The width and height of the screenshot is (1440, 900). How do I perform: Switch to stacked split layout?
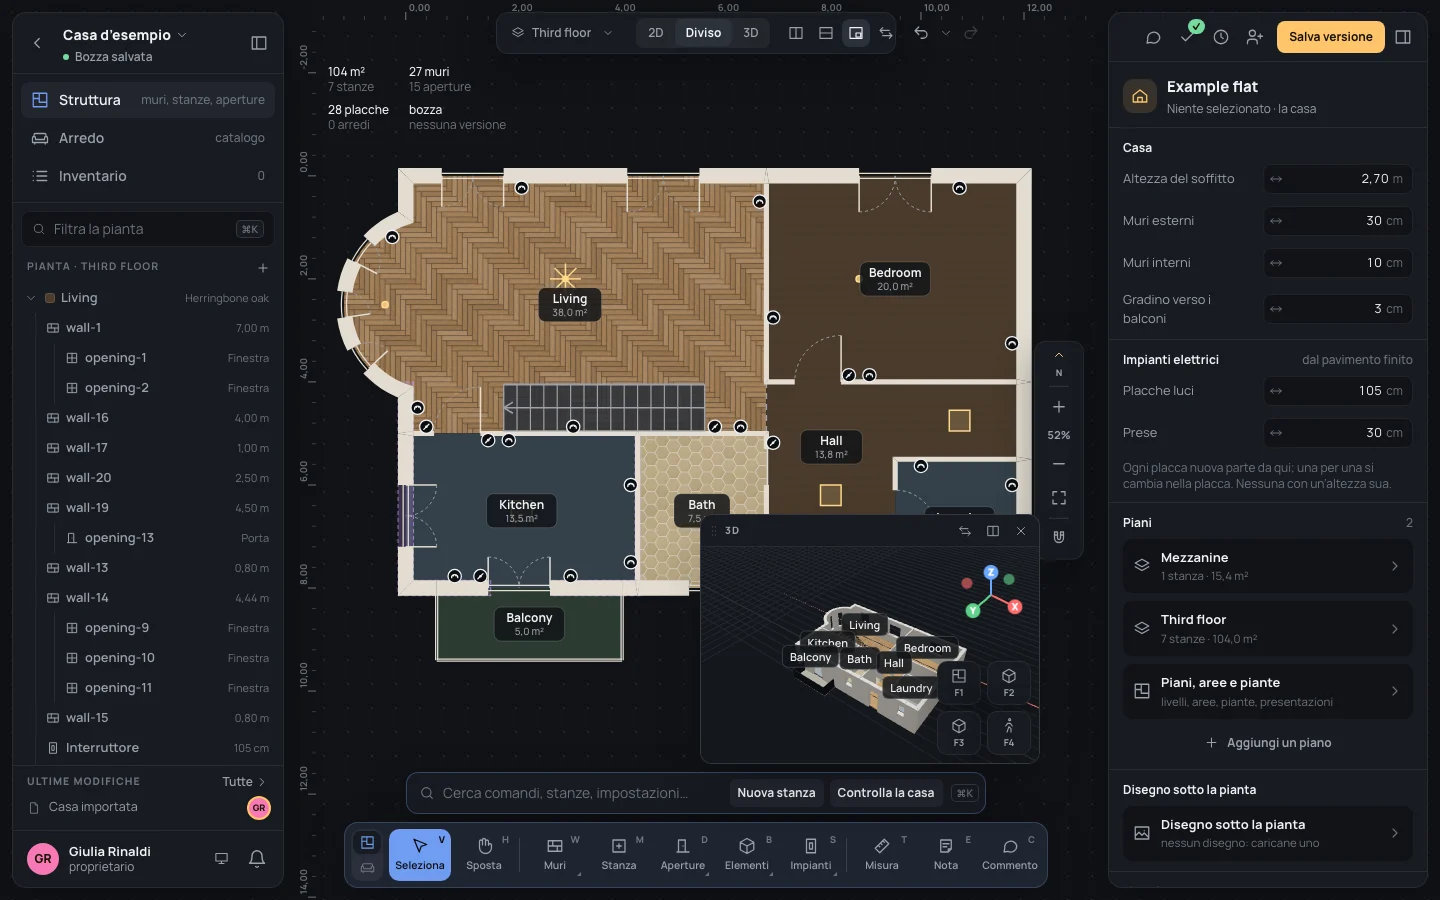[x=826, y=33]
